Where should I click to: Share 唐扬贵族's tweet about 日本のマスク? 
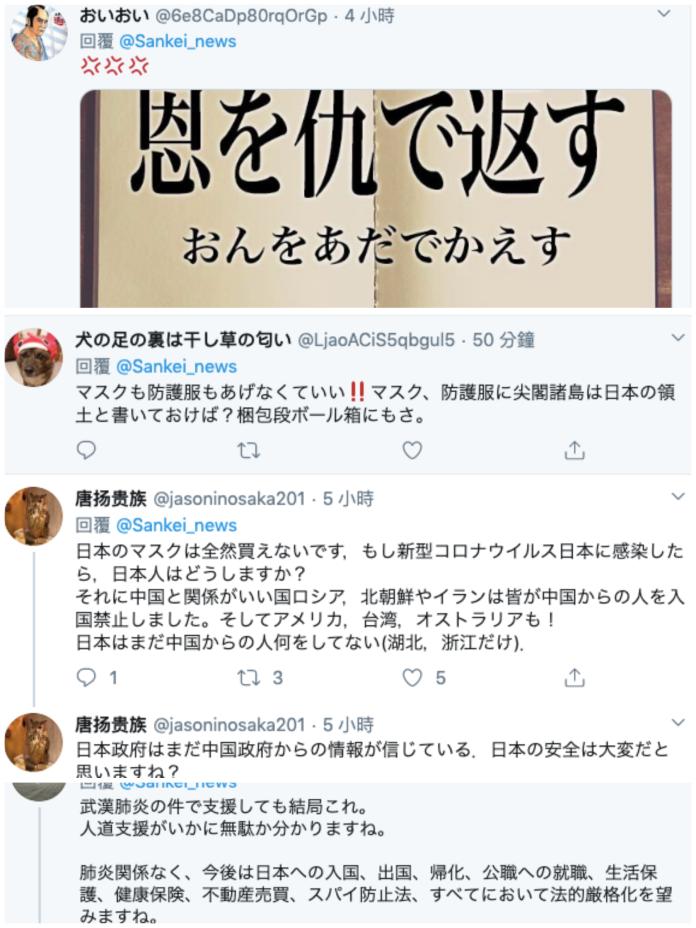[x=574, y=677]
